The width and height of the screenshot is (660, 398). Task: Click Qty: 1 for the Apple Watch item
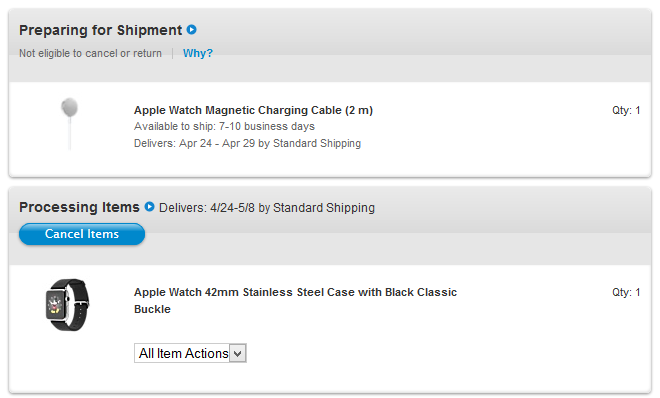[x=626, y=292]
